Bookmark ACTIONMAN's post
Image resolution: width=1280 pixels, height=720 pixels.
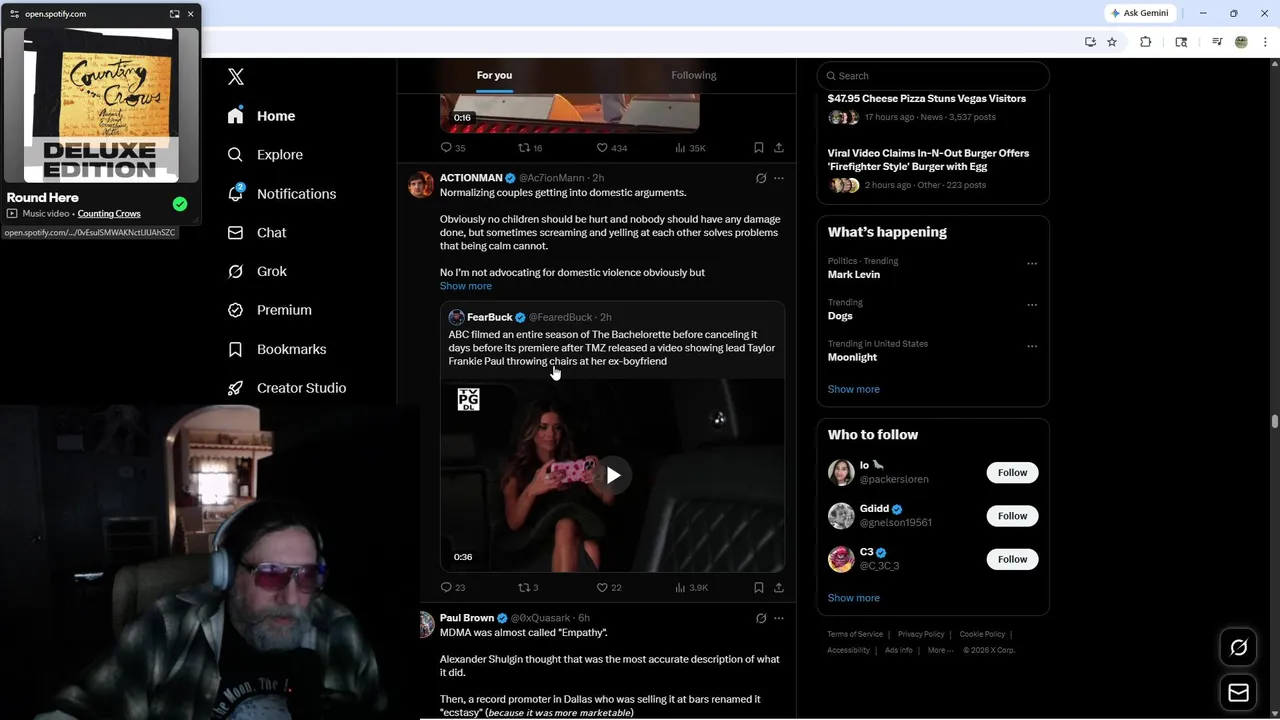(x=759, y=588)
